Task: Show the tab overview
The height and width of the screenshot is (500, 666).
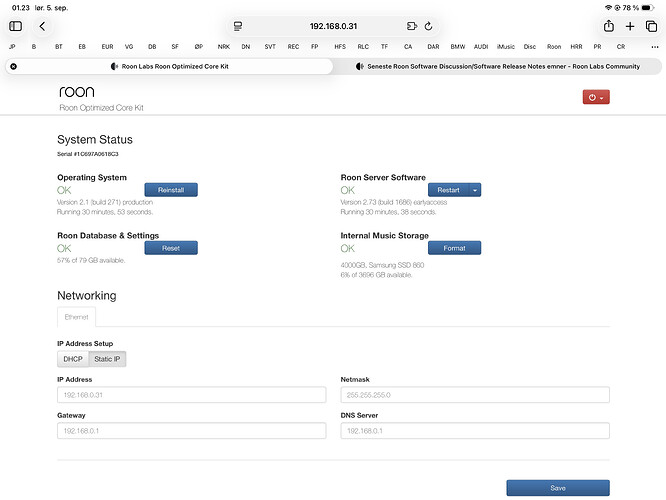Action: tap(651, 26)
